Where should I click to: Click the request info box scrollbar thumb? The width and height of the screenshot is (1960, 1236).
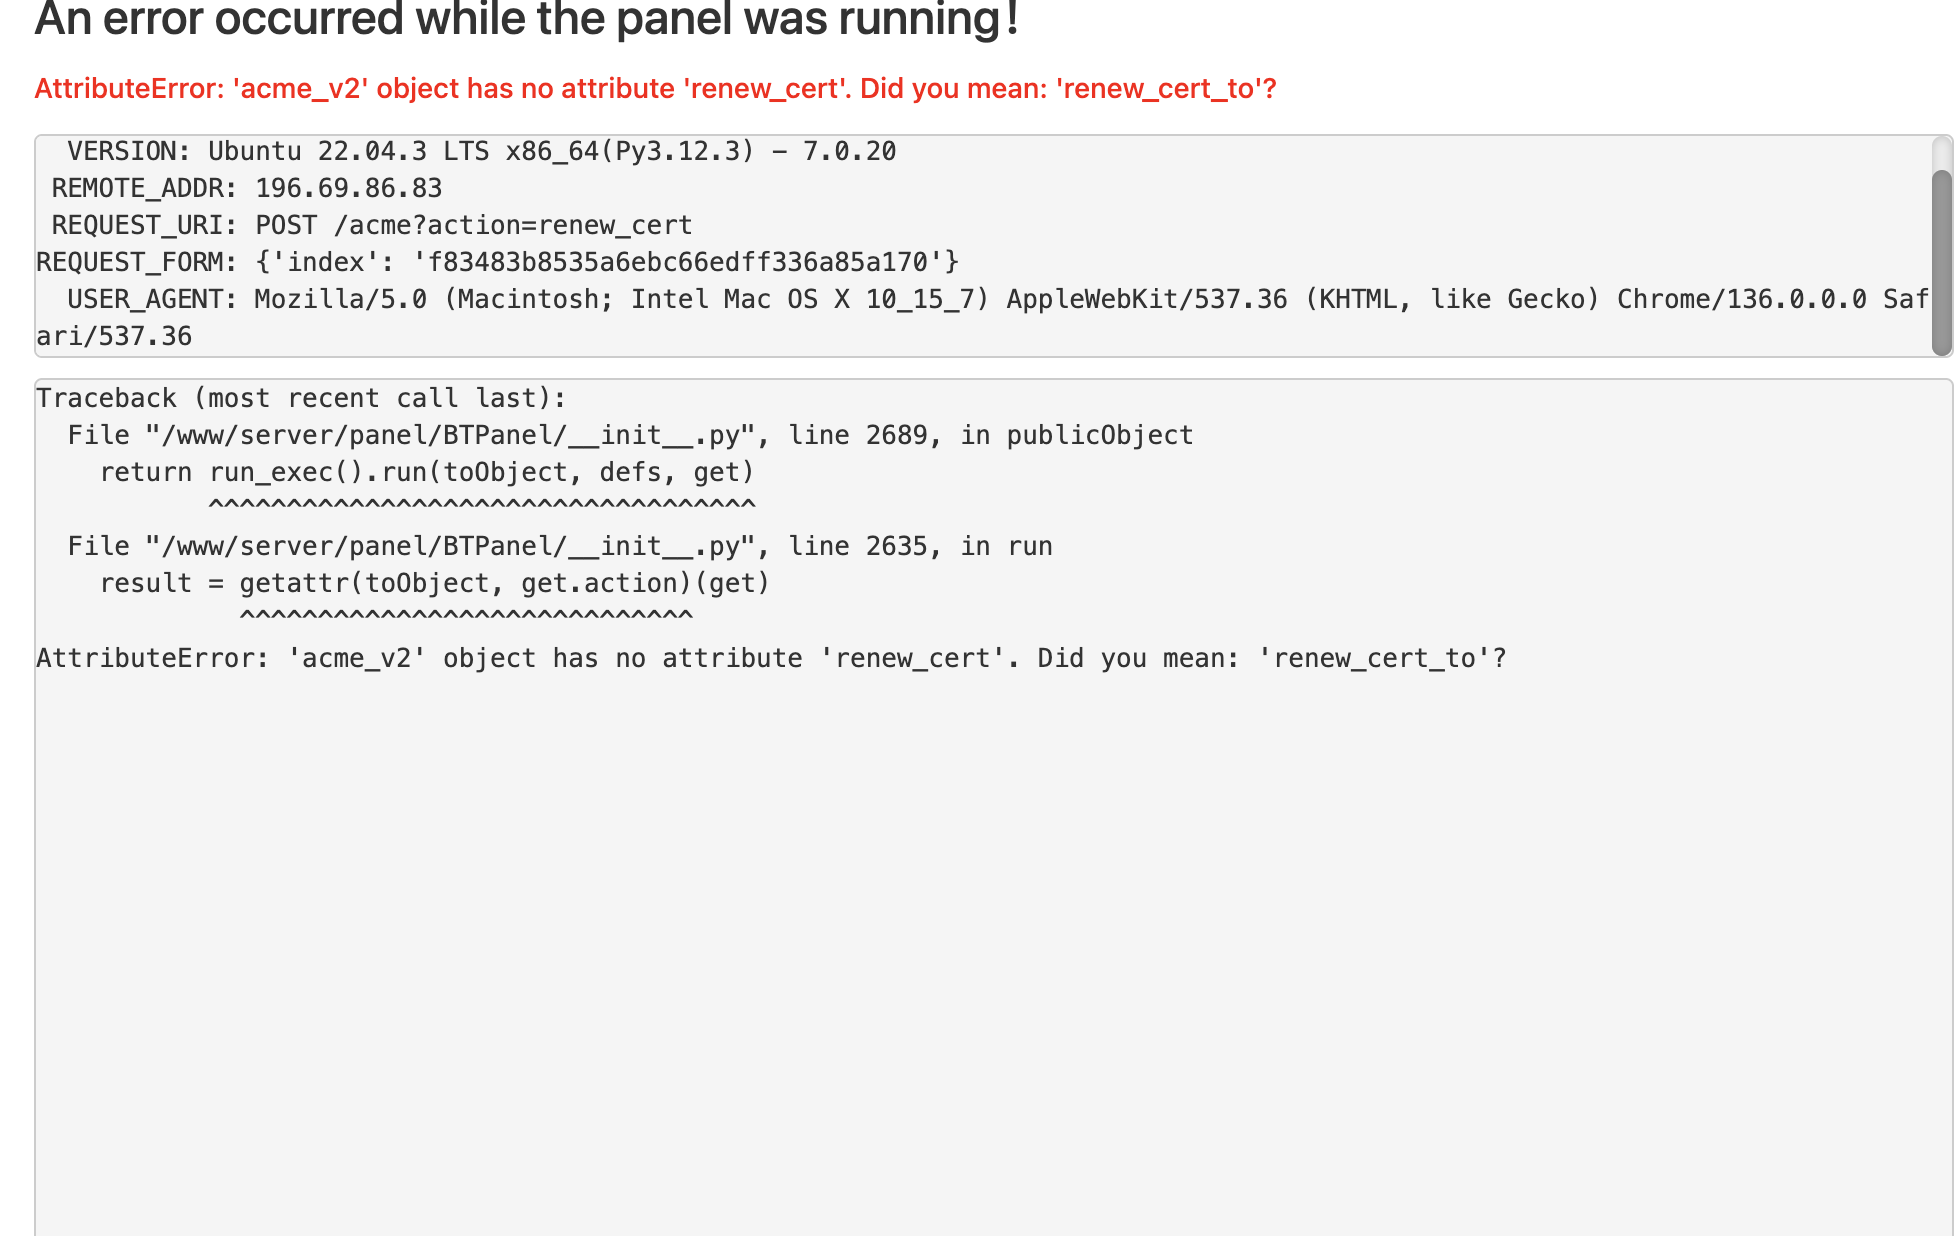[x=1941, y=262]
